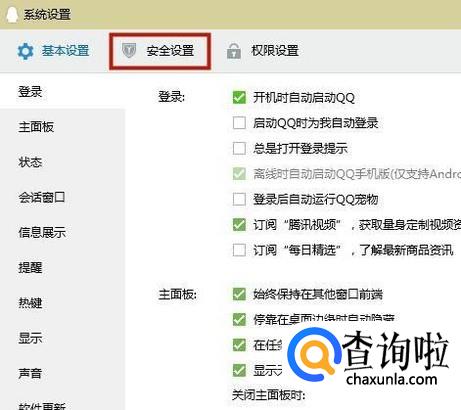The width and height of the screenshot is (461, 410).
Task: Enable 启动QQ时为我自动登录
Action: pos(239,123)
